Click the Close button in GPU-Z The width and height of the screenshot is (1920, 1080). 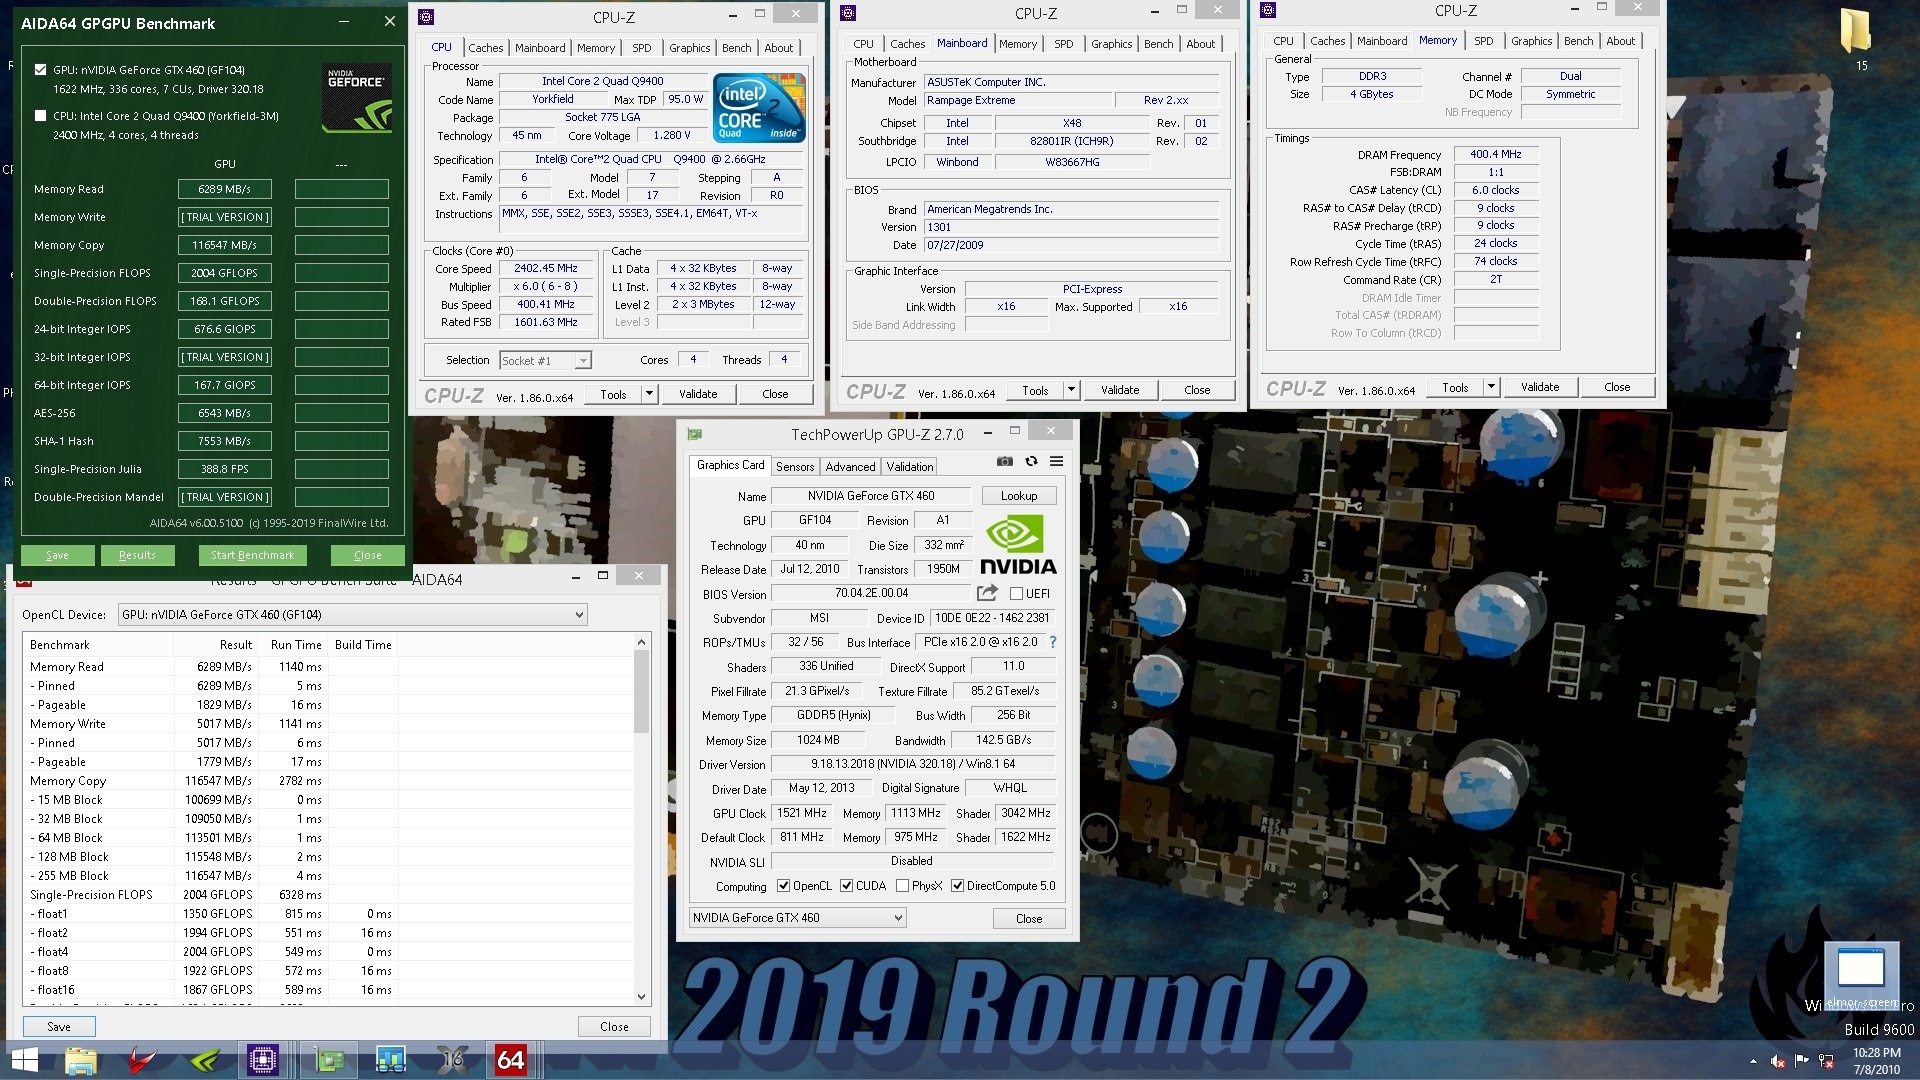[1028, 919]
